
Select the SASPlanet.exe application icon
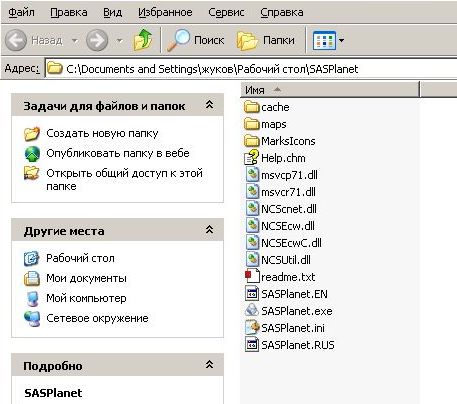[x=252, y=311]
